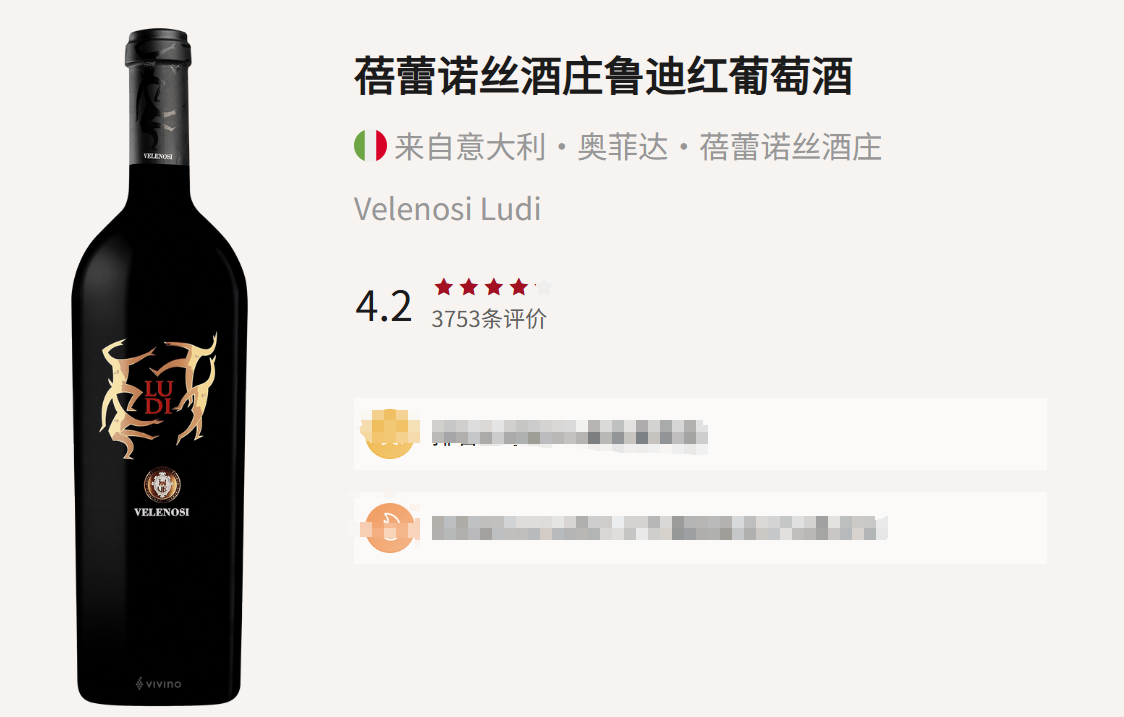Click the second red rating star

click(x=469, y=288)
